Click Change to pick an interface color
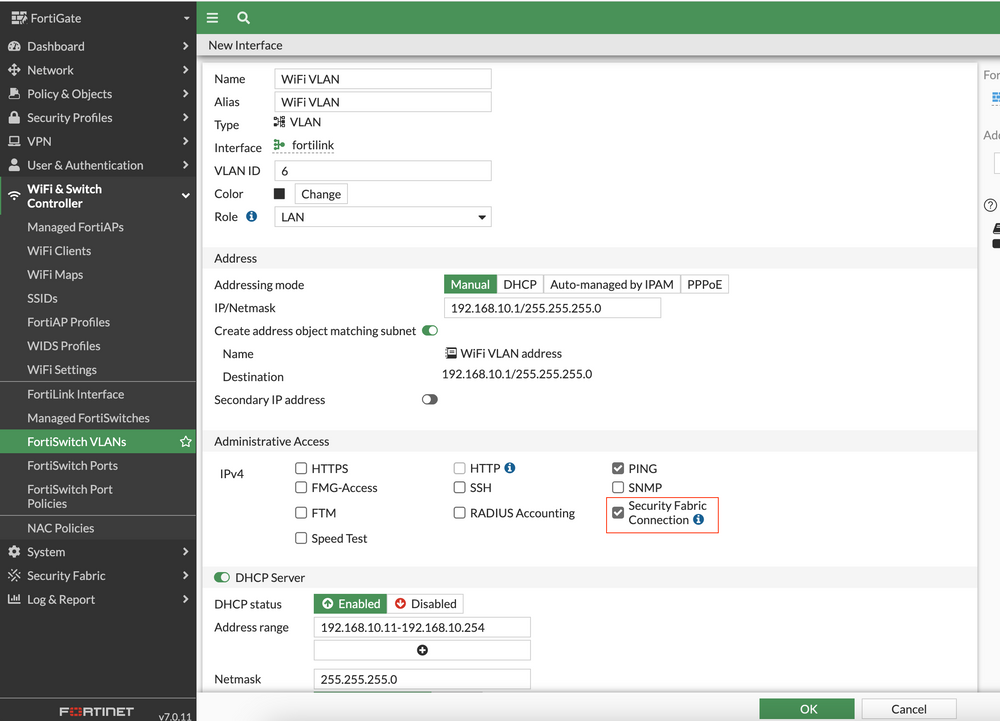 pyautogui.click(x=321, y=193)
